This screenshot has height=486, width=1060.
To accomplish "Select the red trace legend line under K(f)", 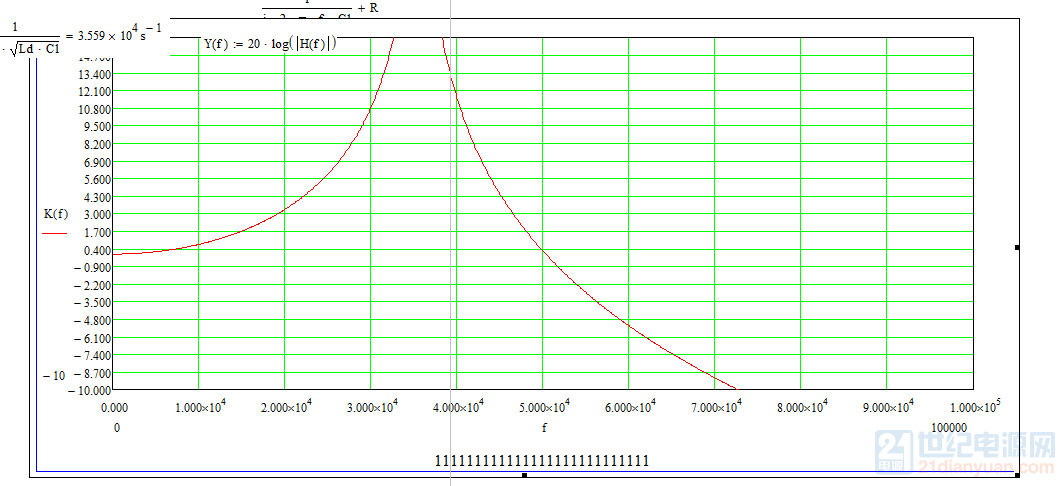I will [x=55, y=232].
